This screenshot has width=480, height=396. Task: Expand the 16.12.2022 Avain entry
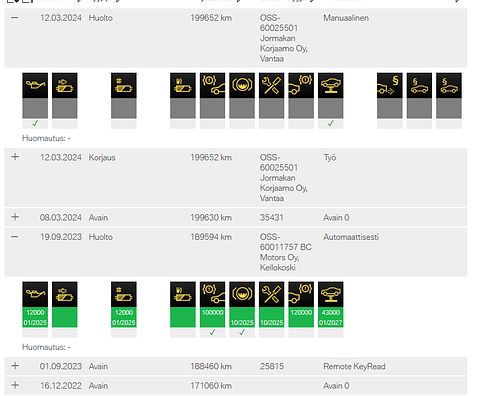15,385
